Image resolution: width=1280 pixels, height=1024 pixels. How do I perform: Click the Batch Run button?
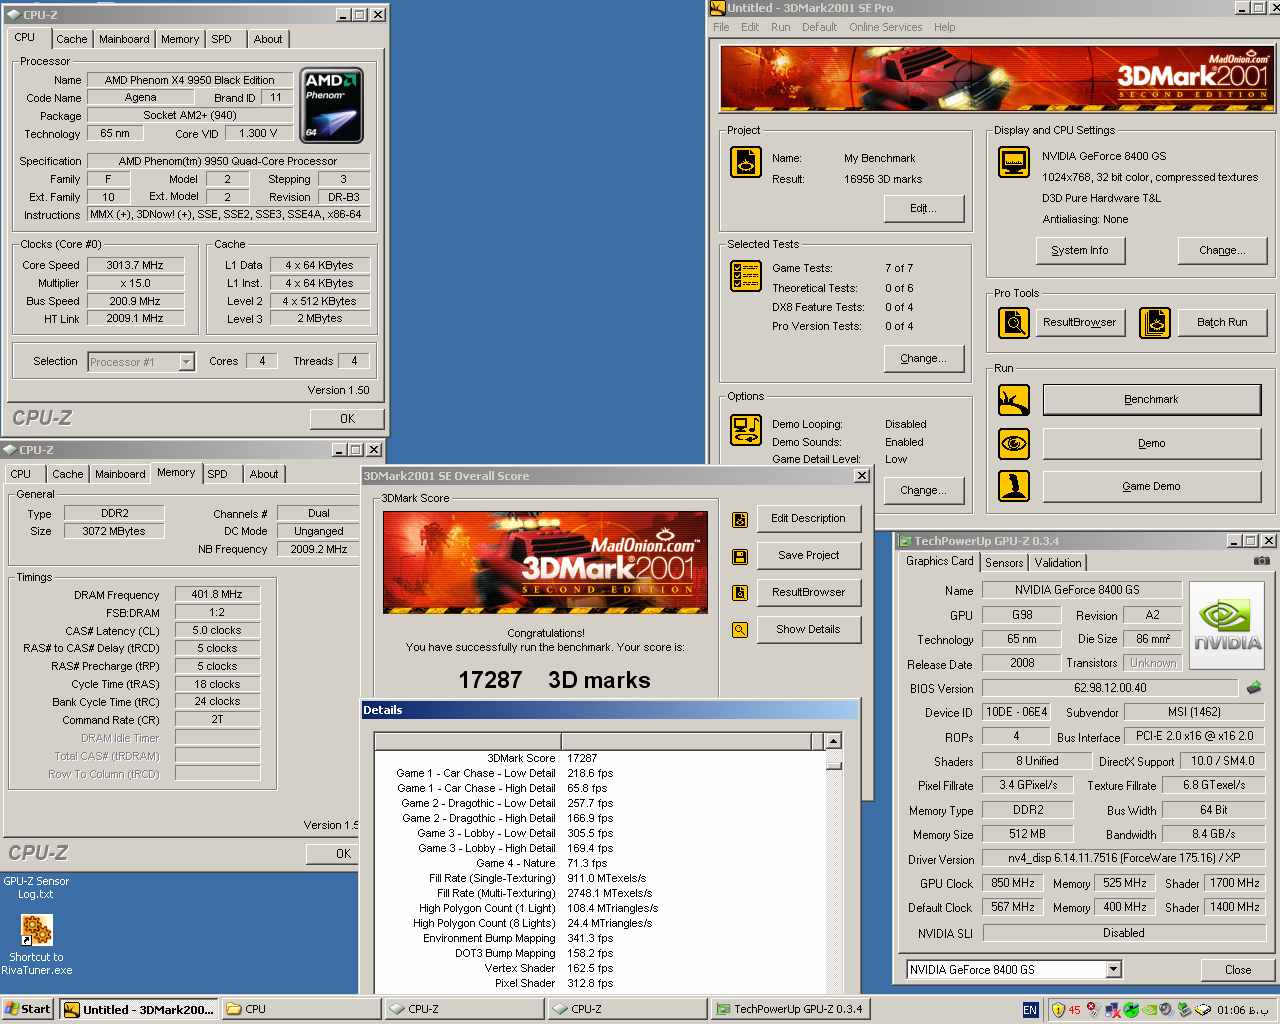coord(1221,322)
